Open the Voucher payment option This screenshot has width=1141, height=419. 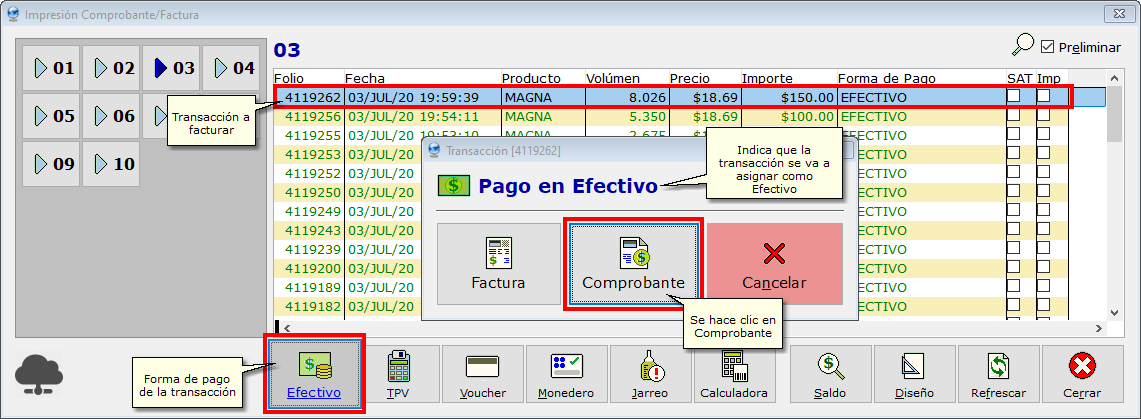point(482,374)
